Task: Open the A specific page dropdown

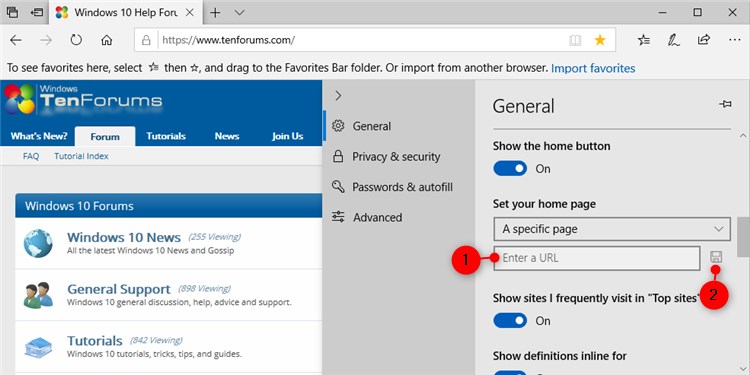Action: [612, 229]
